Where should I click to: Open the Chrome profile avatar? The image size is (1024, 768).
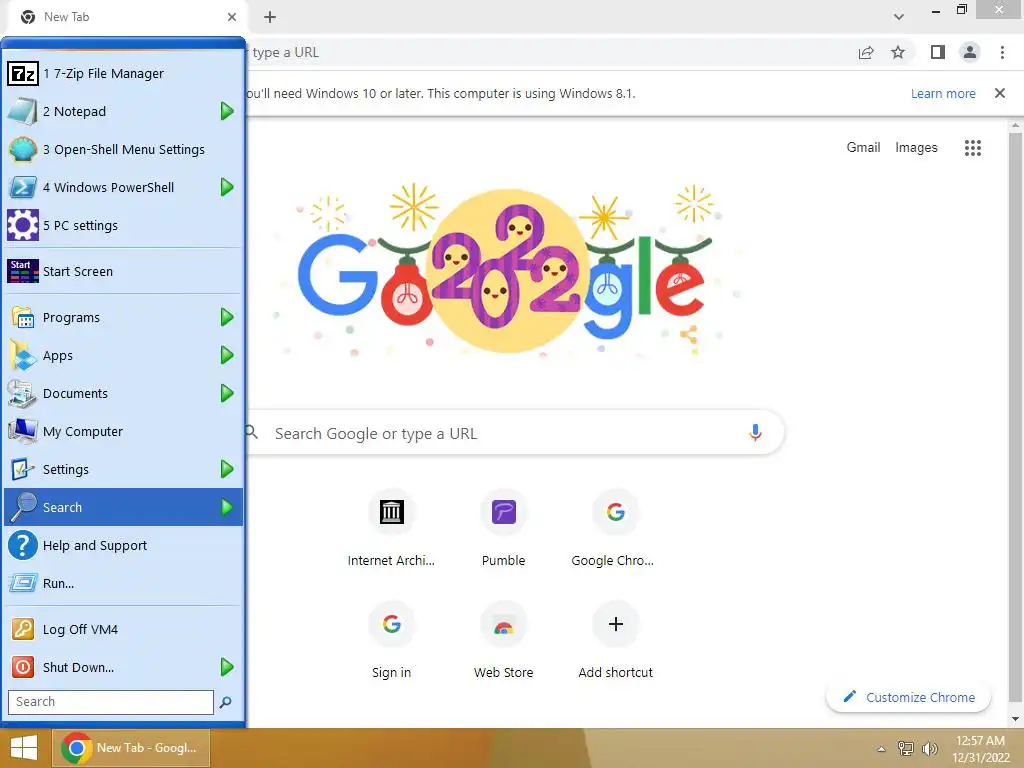(x=970, y=52)
